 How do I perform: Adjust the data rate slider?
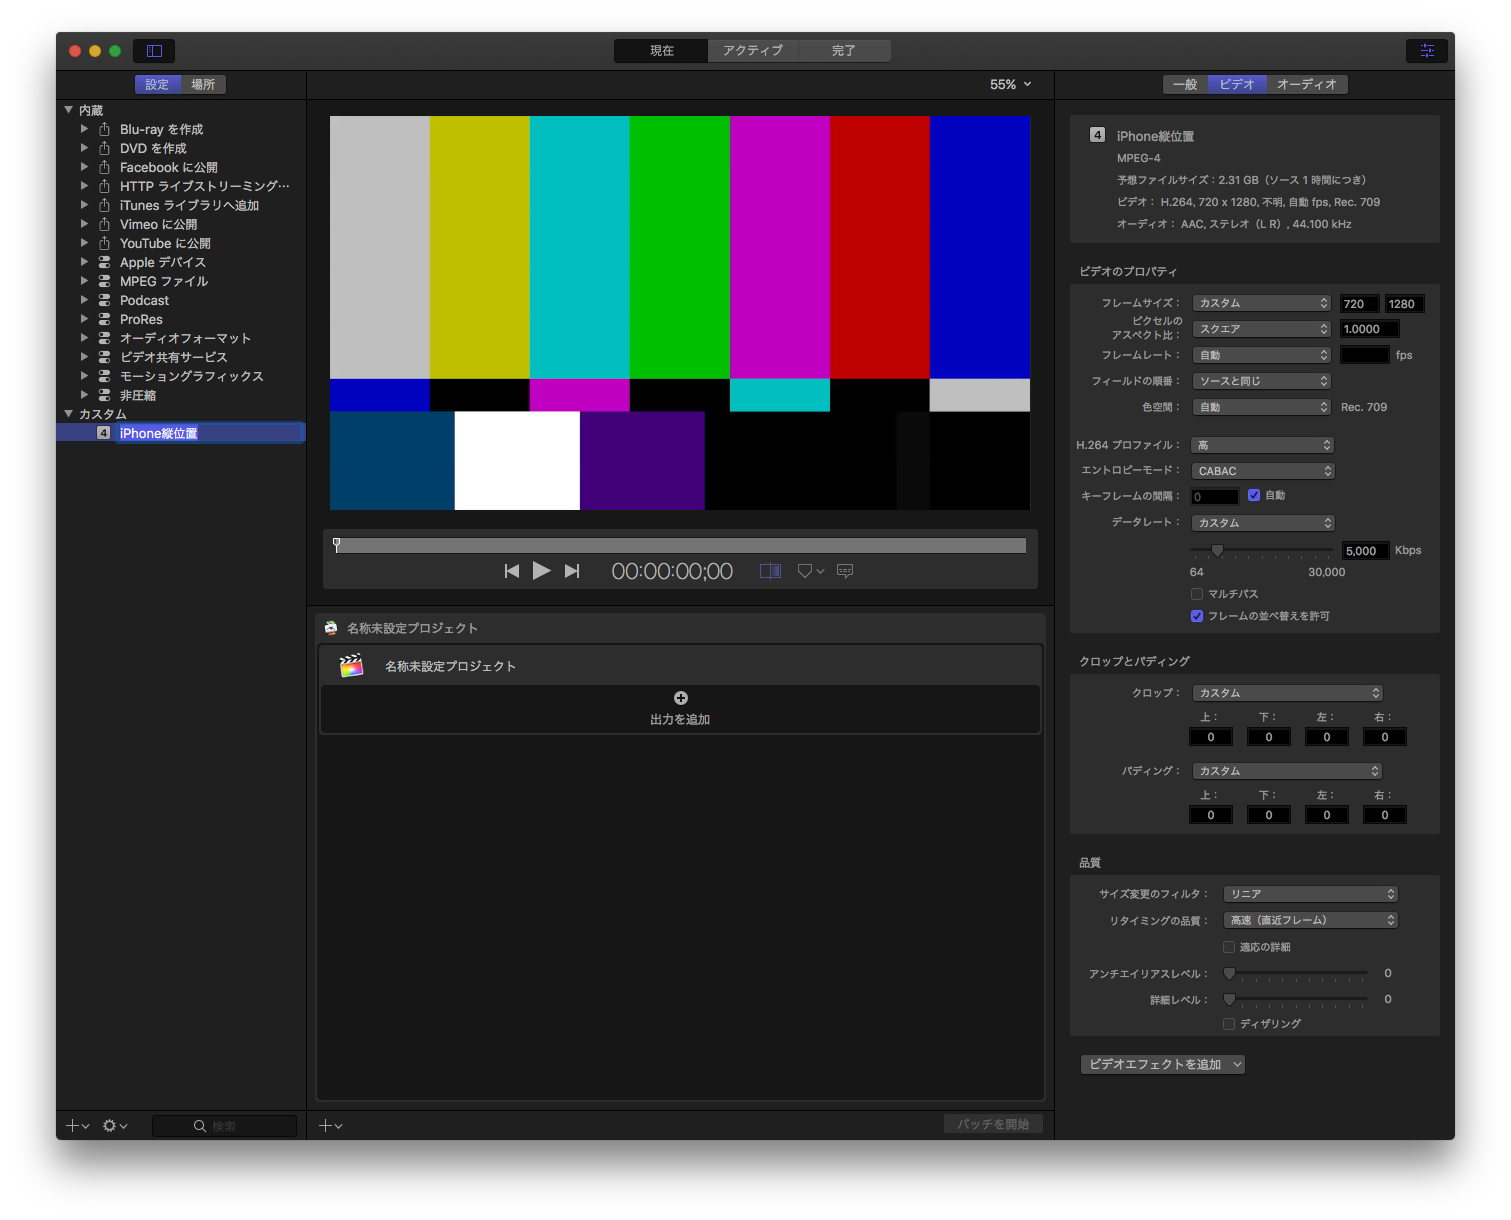(x=1217, y=551)
